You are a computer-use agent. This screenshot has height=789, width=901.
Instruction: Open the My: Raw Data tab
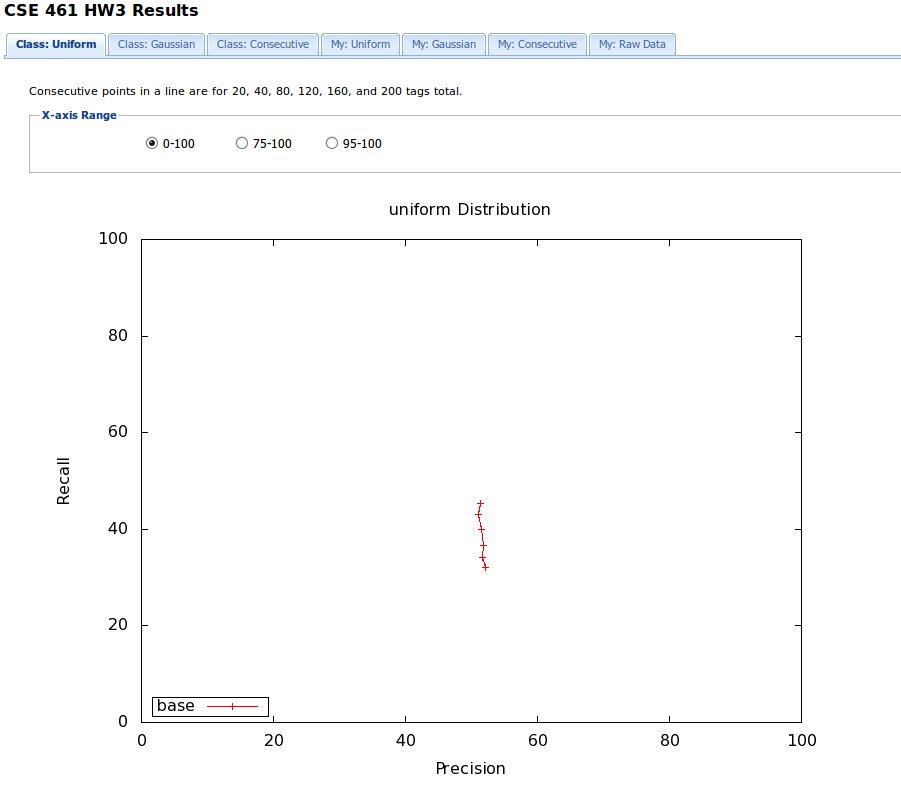click(x=632, y=44)
